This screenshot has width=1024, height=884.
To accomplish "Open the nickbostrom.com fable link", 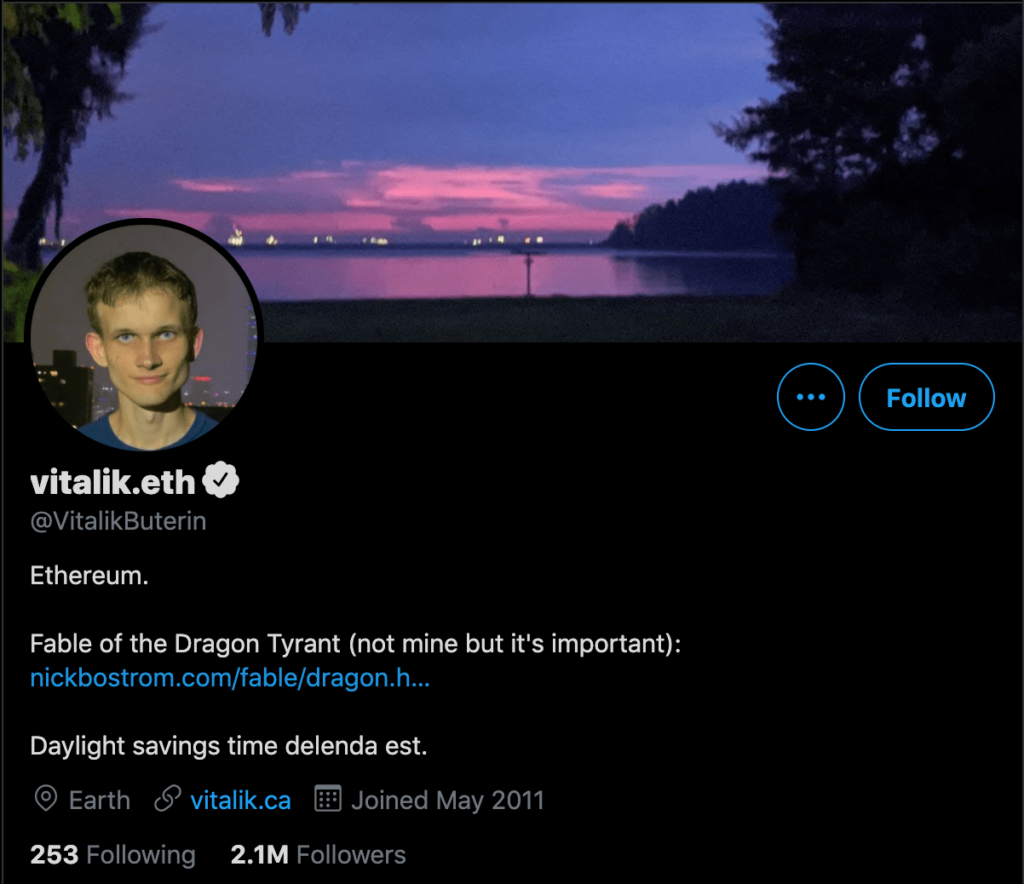I will pyautogui.click(x=230, y=677).
